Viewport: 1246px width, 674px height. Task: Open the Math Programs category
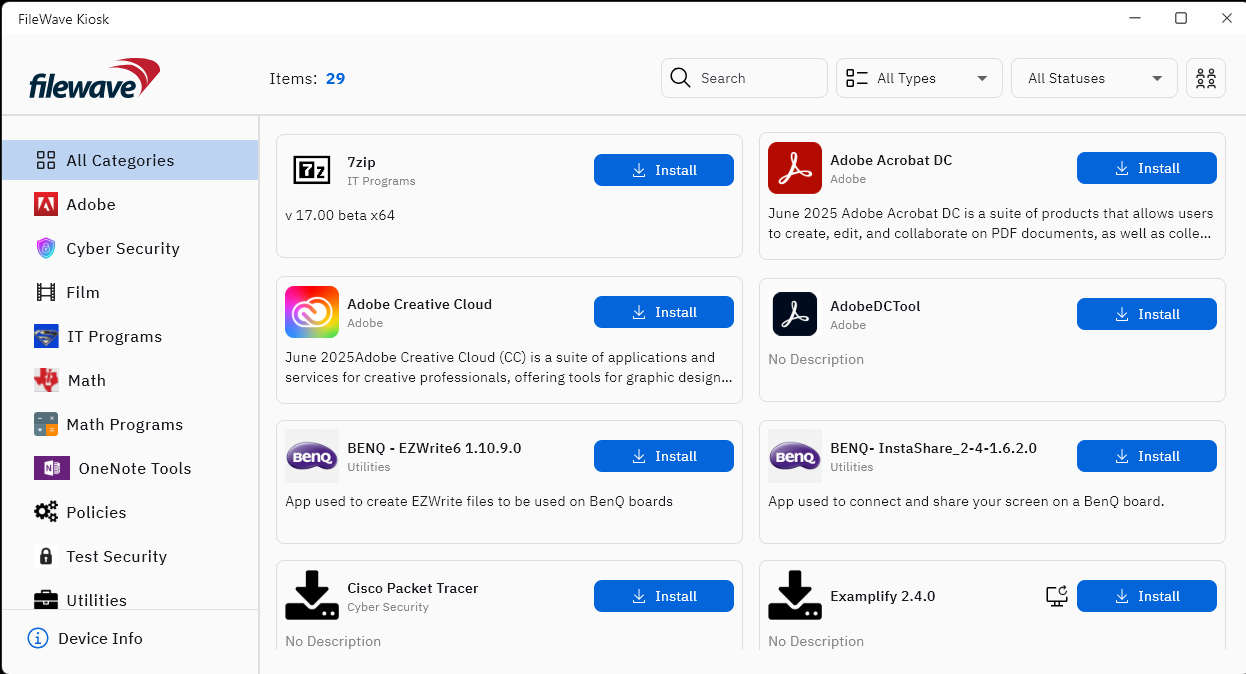(x=130, y=424)
